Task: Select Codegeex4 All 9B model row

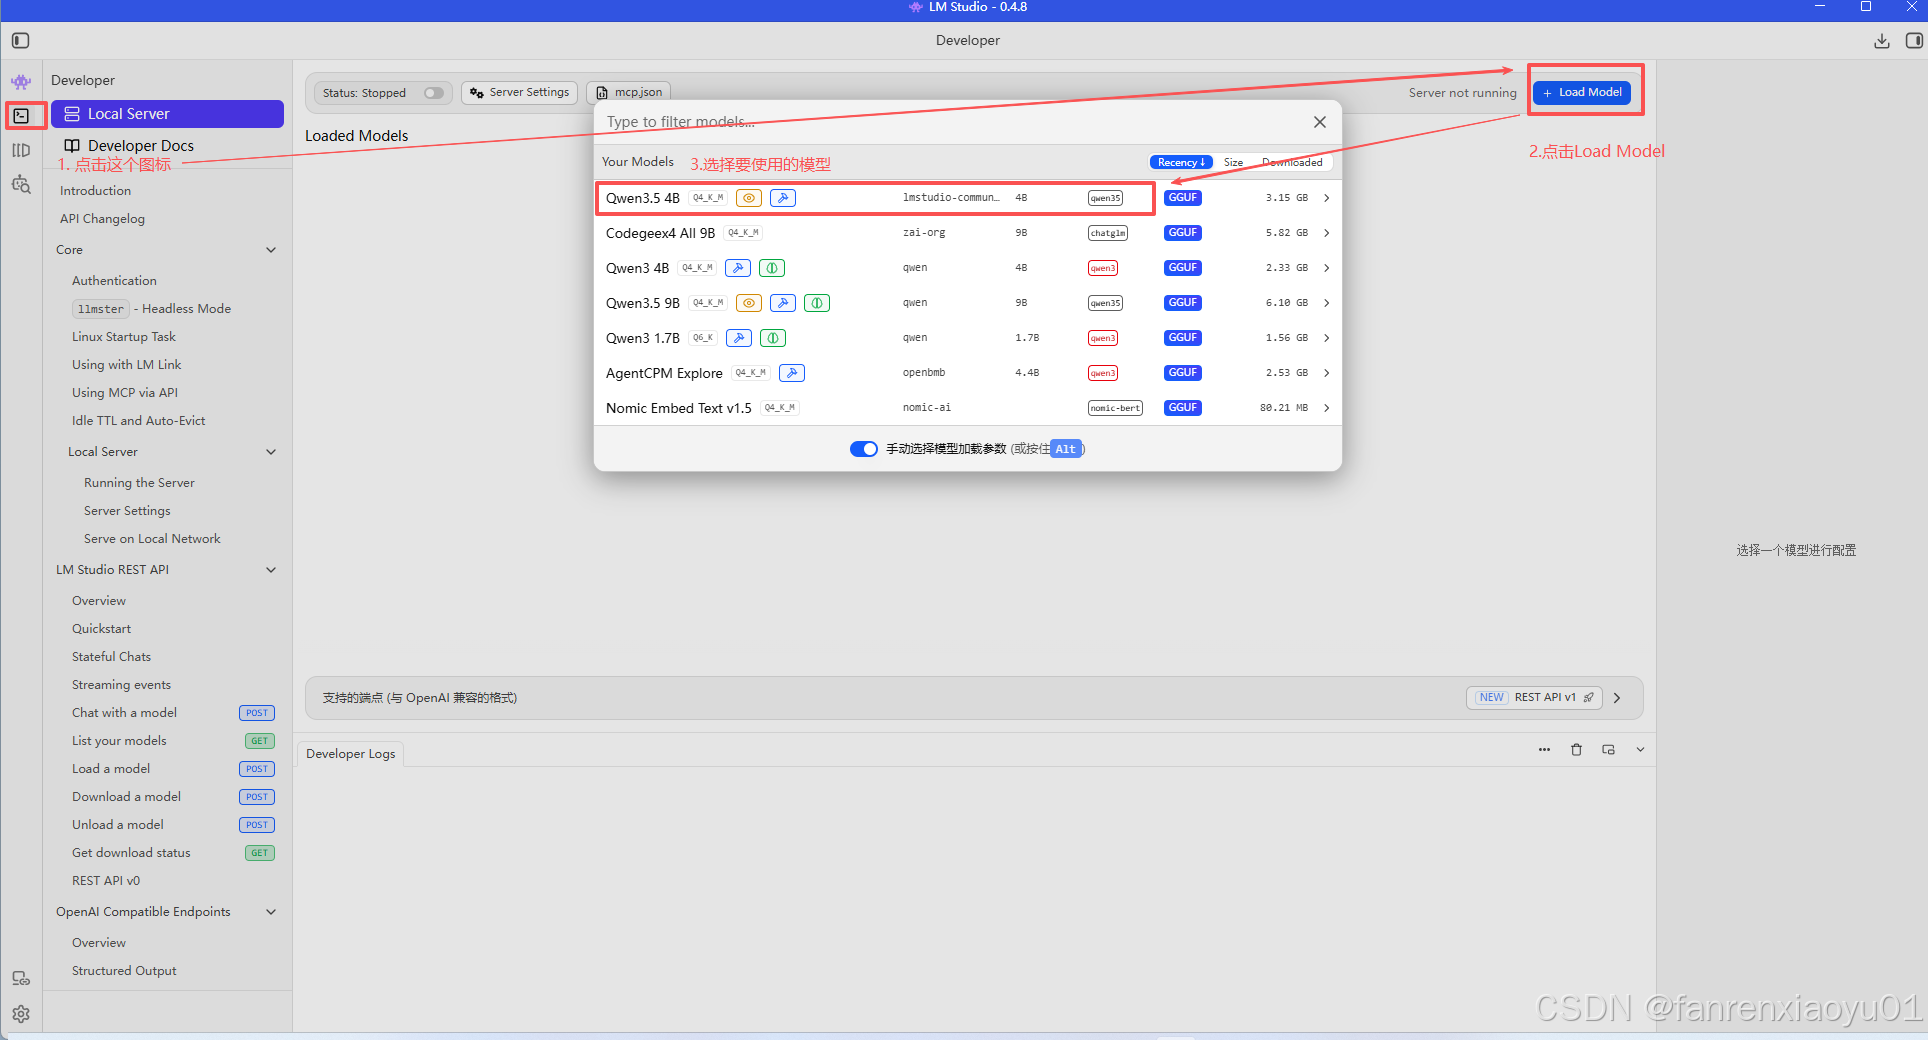Action: pyautogui.click(x=968, y=233)
